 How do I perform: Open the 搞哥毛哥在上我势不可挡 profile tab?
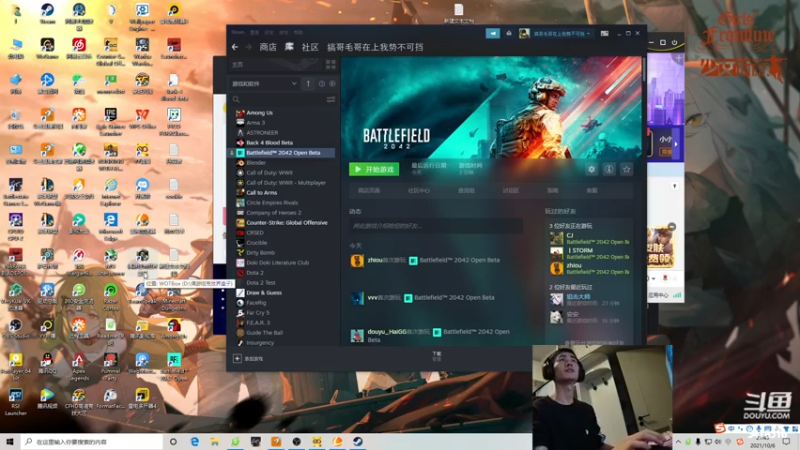point(375,47)
